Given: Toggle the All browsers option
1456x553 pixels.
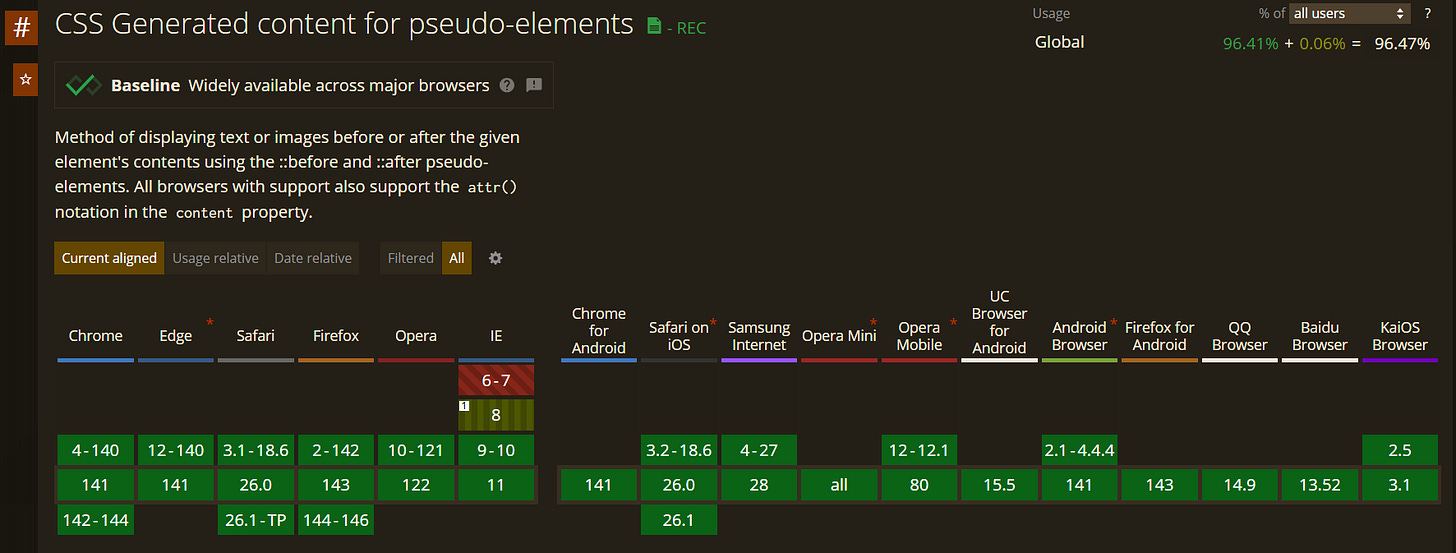Looking at the screenshot, I should [457, 258].
